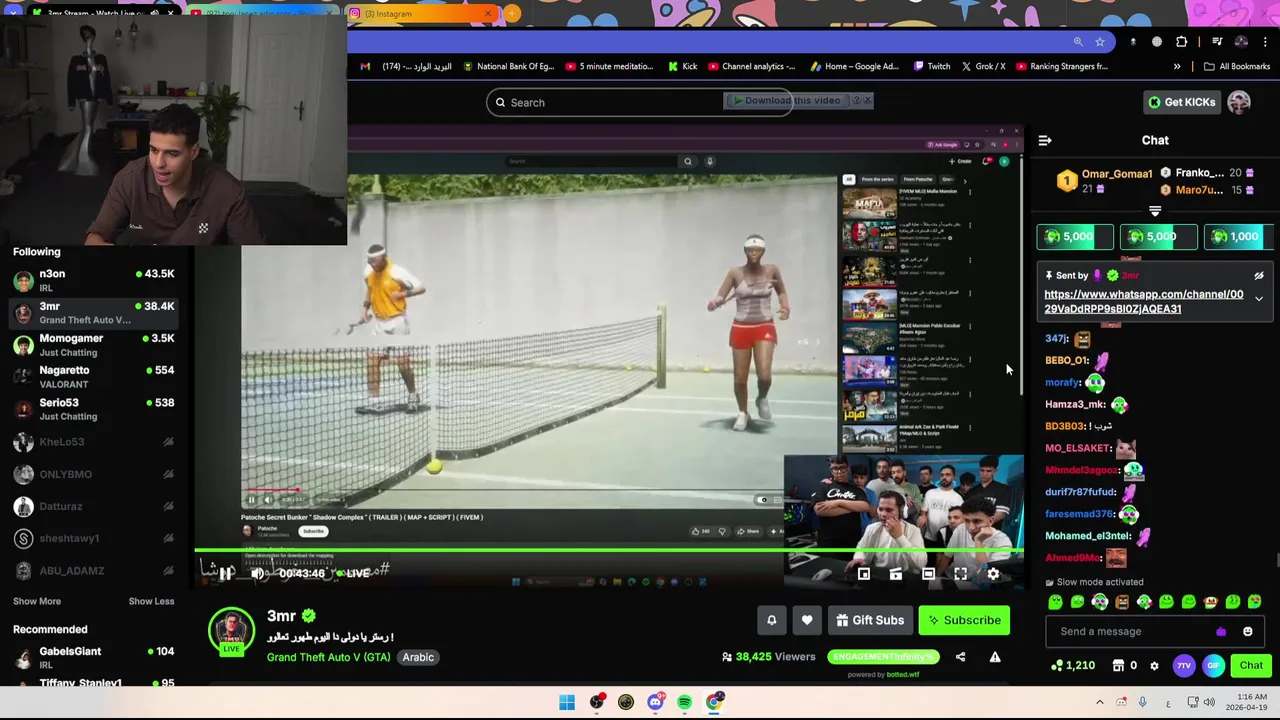
Task: Mute the stream volume
Action: [x=258, y=573]
